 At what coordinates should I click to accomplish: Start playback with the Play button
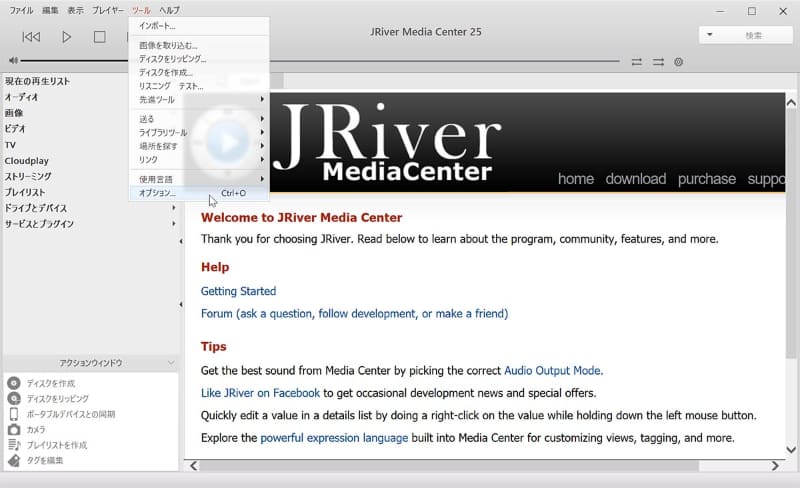tap(66, 37)
